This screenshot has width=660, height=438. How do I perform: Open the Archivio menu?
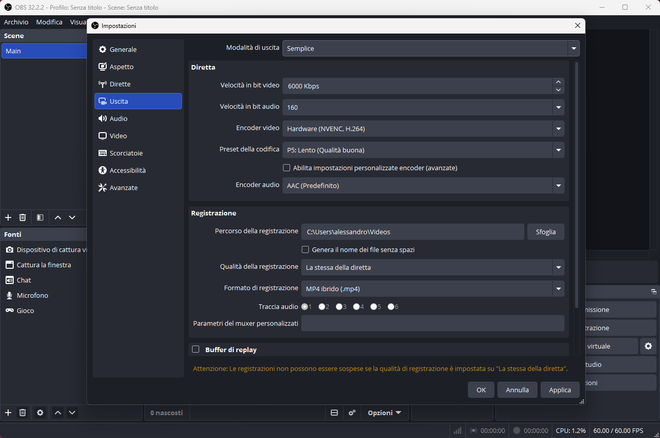pos(16,22)
